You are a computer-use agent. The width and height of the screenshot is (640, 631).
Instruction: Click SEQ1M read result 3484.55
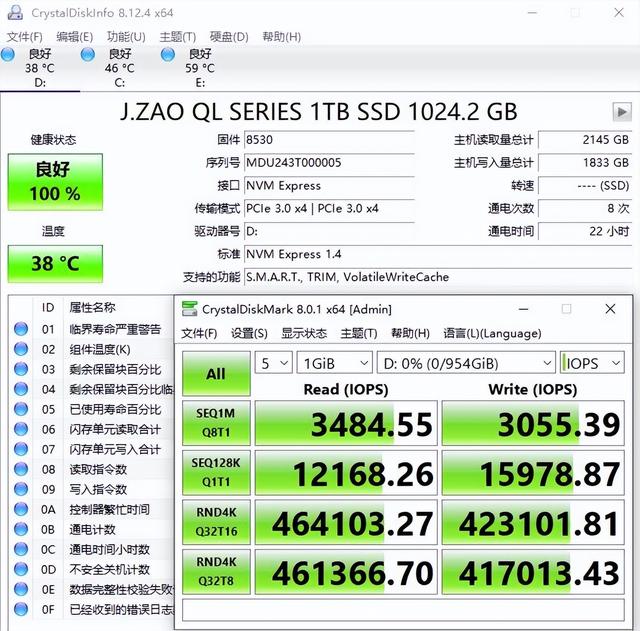[x=346, y=423]
